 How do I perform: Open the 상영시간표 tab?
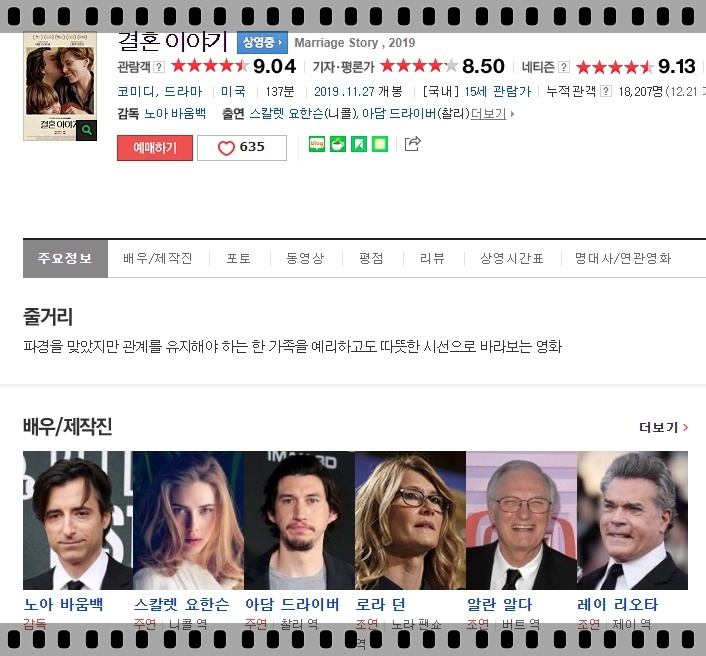(511, 258)
